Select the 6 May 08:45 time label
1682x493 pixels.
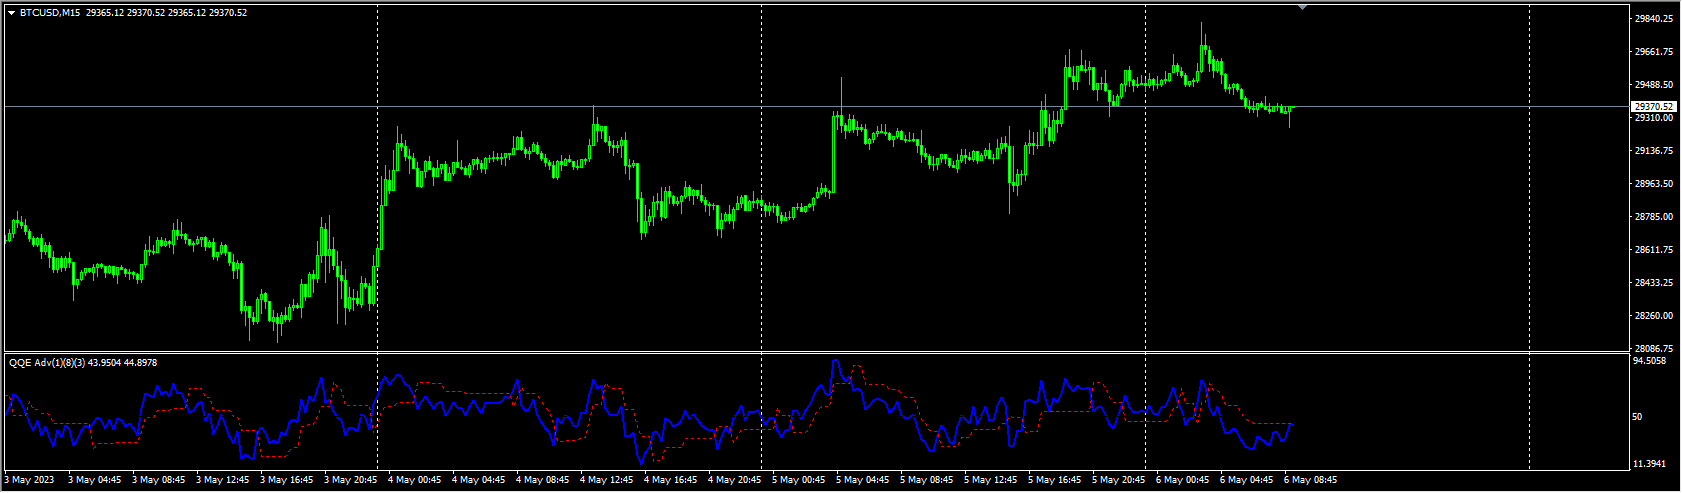tap(1310, 480)
